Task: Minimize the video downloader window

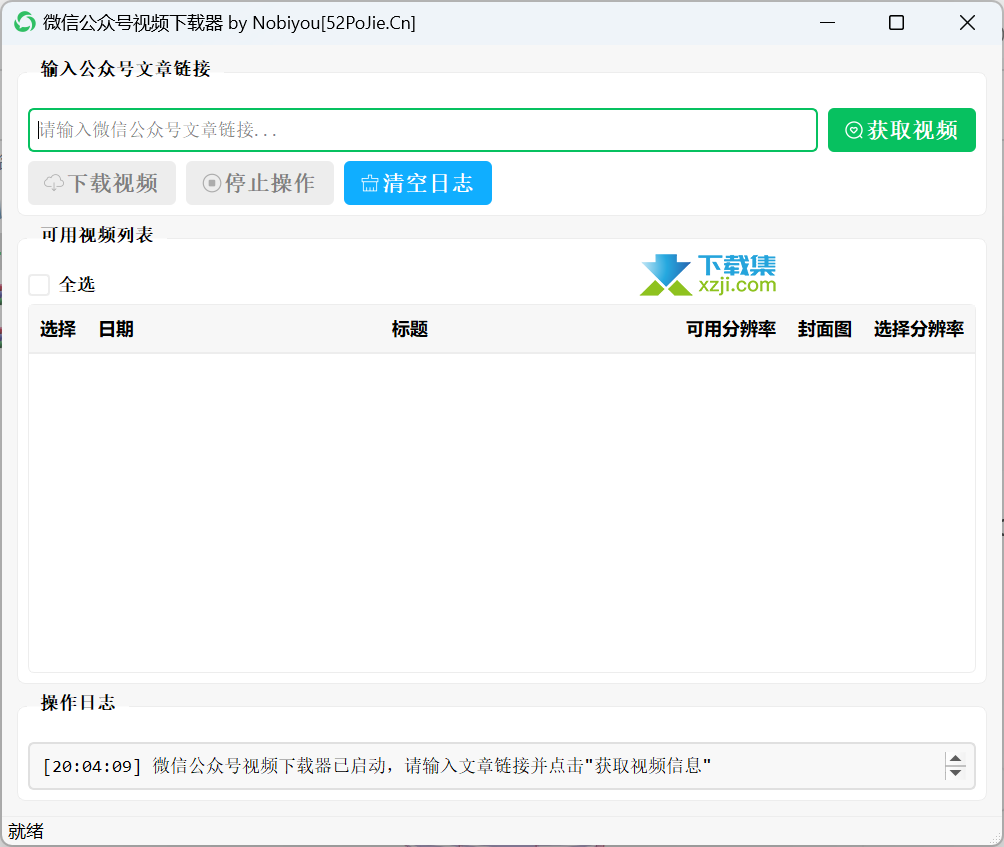Action: [827, 22]
